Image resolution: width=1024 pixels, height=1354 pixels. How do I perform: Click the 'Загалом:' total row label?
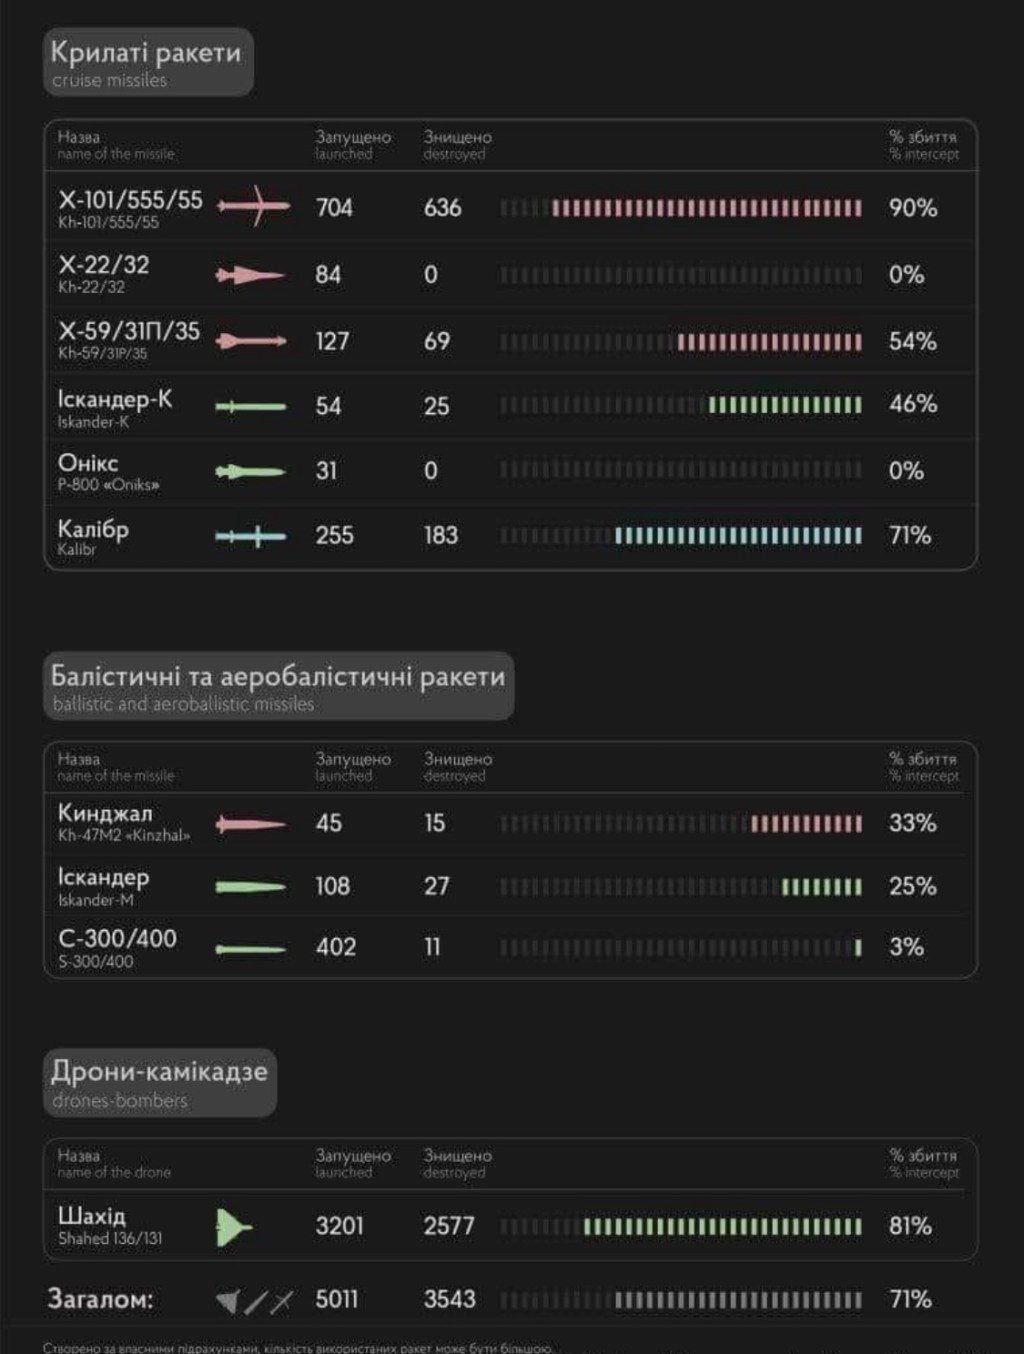100,1299
